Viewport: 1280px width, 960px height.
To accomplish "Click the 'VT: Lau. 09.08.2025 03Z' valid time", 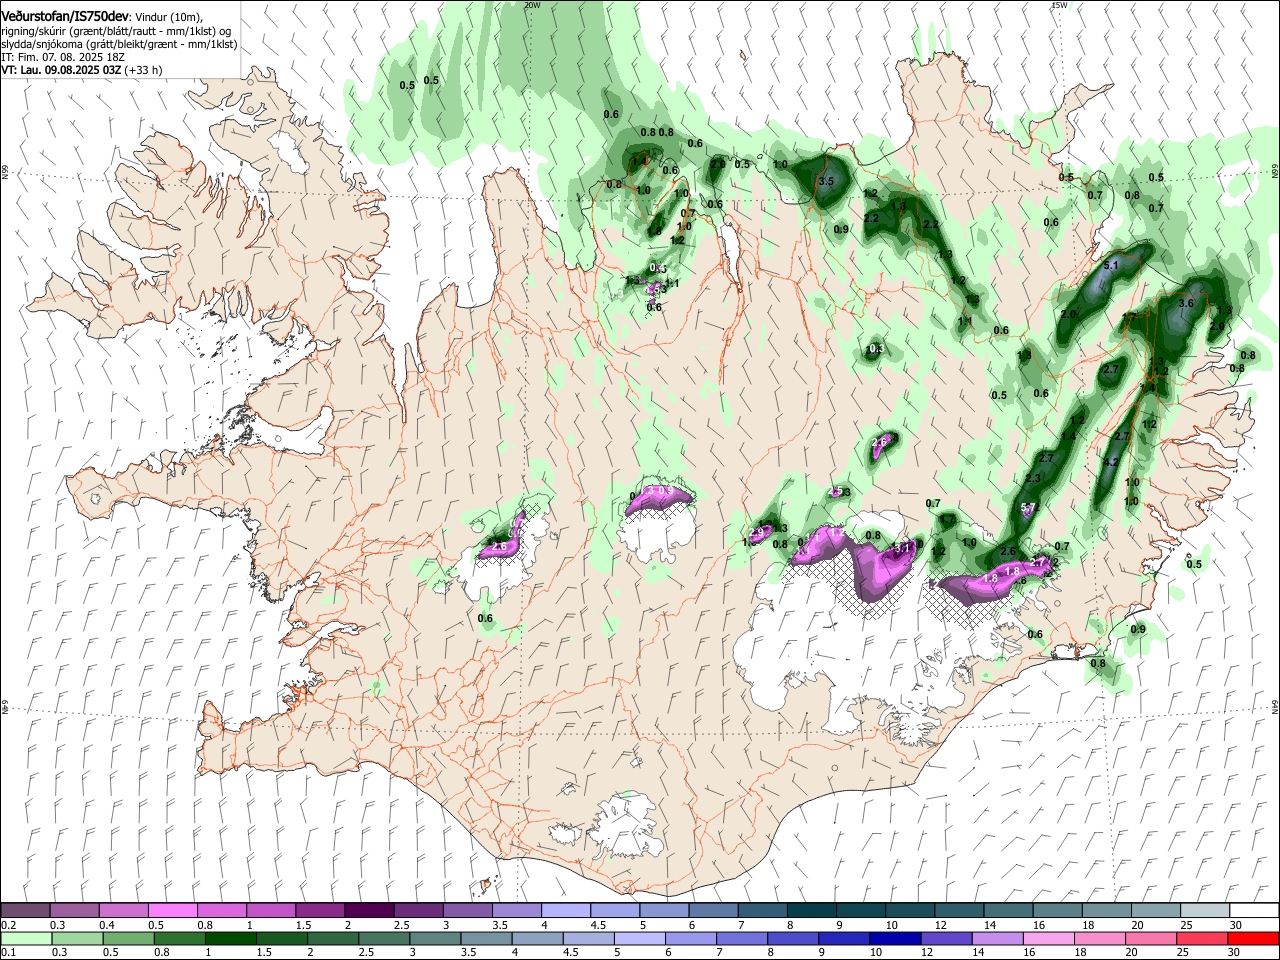I will (x=60, y=70).
